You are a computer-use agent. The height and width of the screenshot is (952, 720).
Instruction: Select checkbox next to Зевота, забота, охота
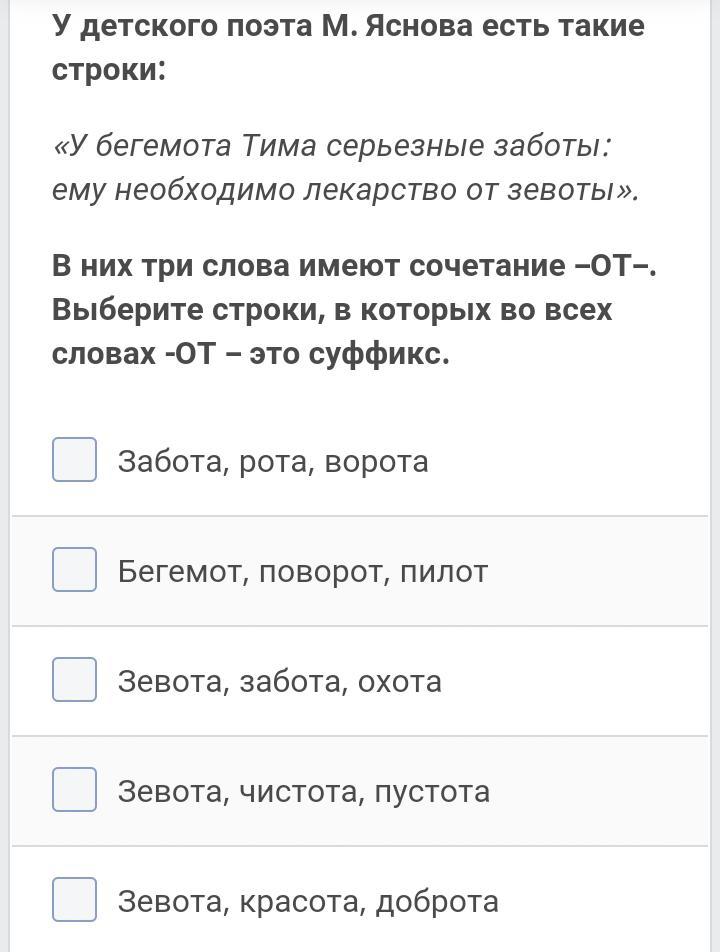(74, 680)
